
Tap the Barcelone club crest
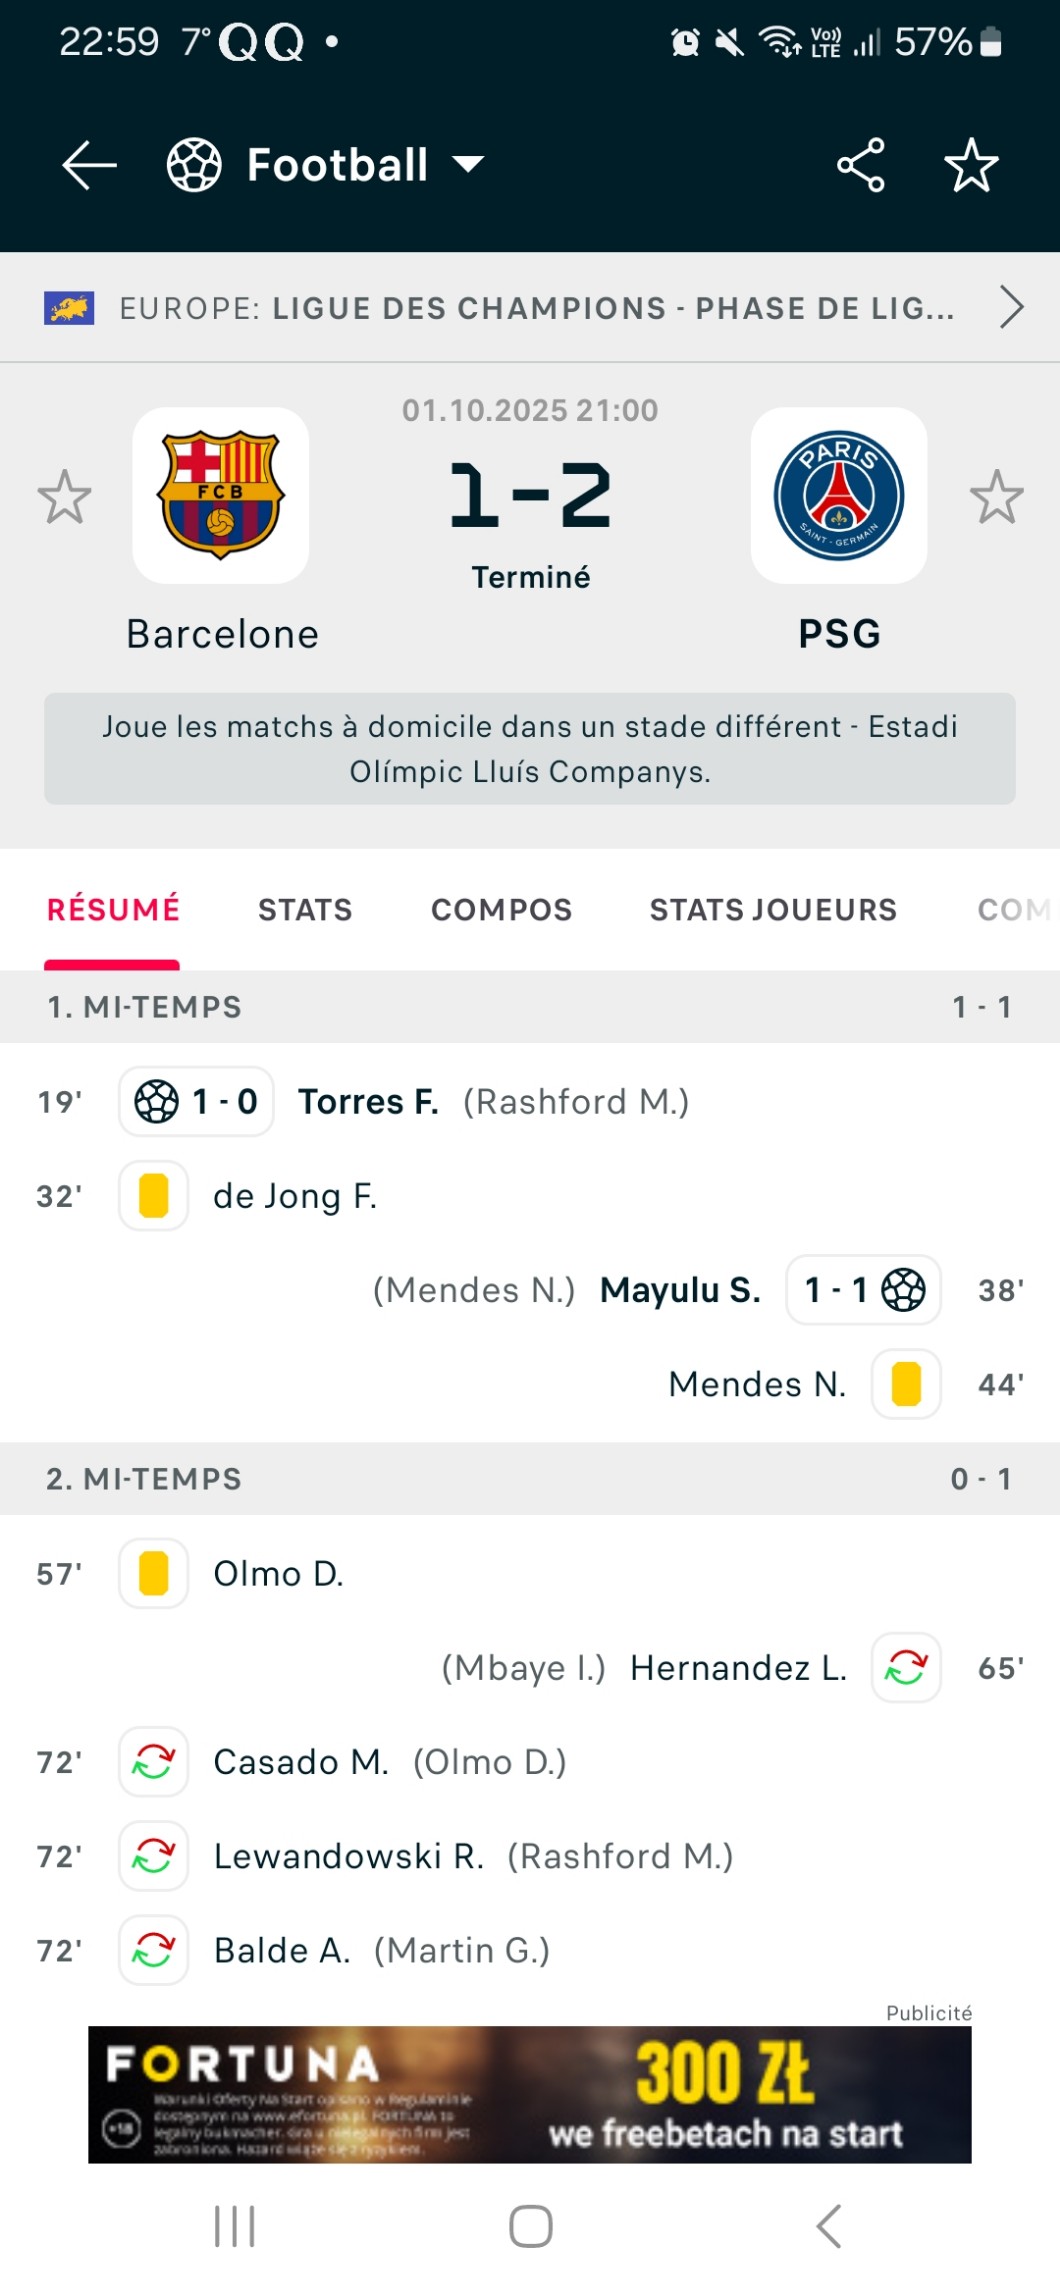(221, 495)
